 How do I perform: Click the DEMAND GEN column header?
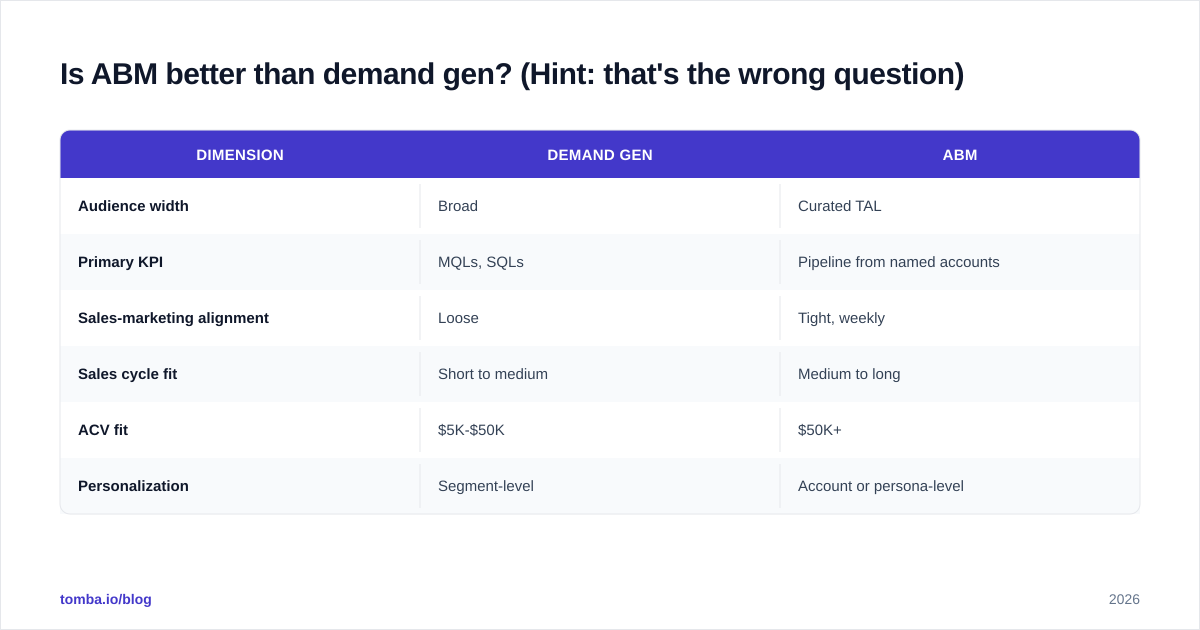point(600,155)
